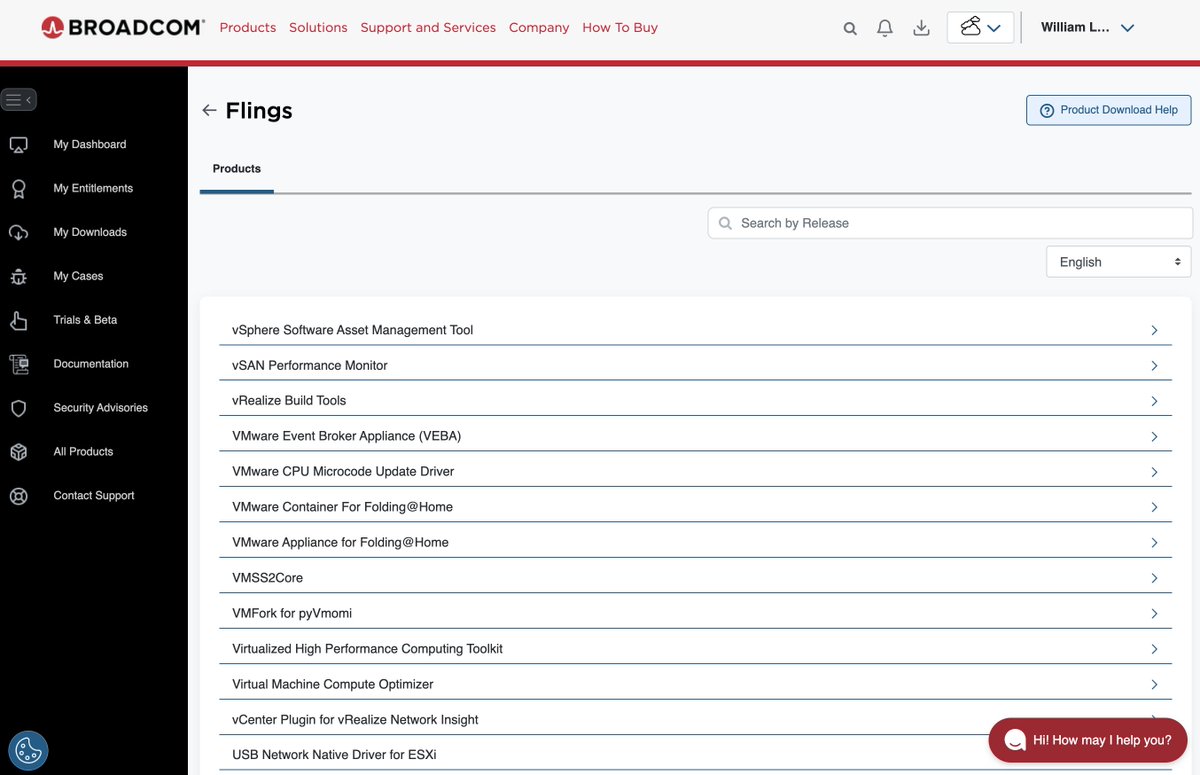Expand the VMSS2Core product row
The image size is (1200, 775).
coord(1154,577)
